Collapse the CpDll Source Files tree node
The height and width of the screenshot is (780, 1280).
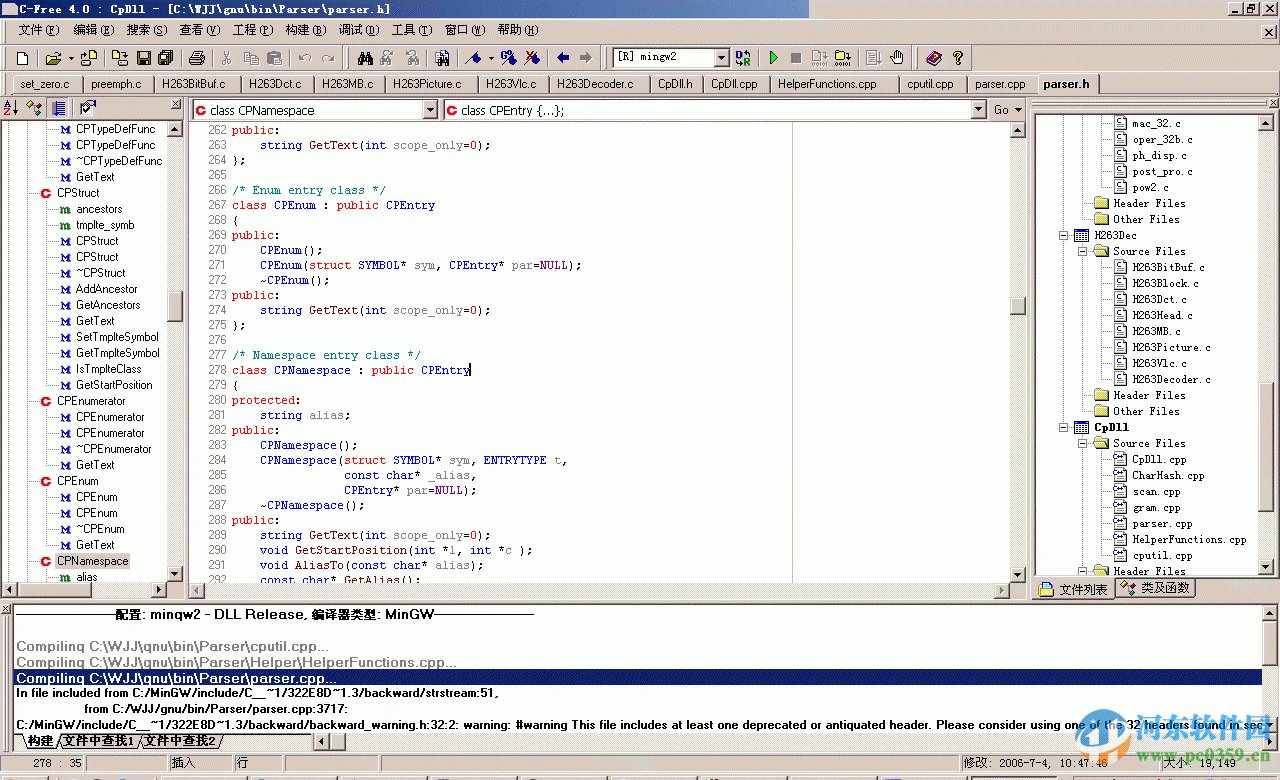click(x=1082, y=443)
